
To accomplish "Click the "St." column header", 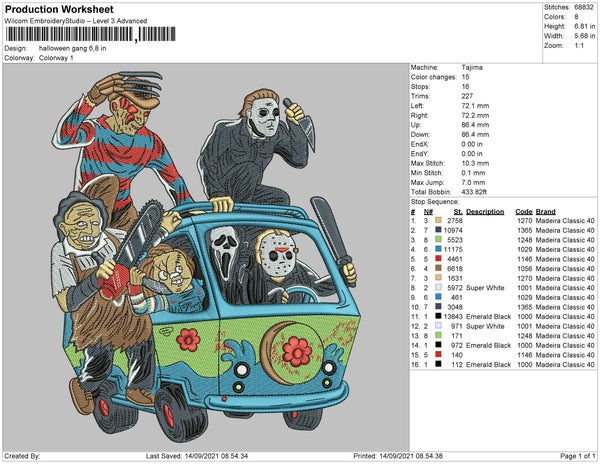I will 458,212.
